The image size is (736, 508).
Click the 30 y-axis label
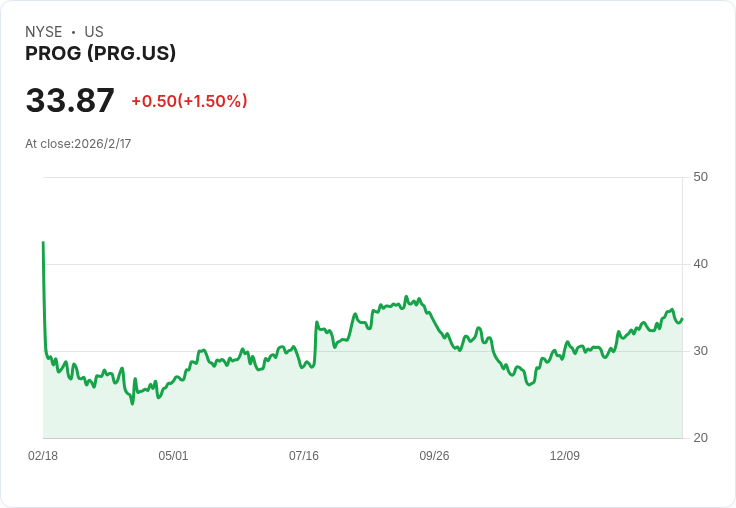pyautogui.click(x=700, y=351)
